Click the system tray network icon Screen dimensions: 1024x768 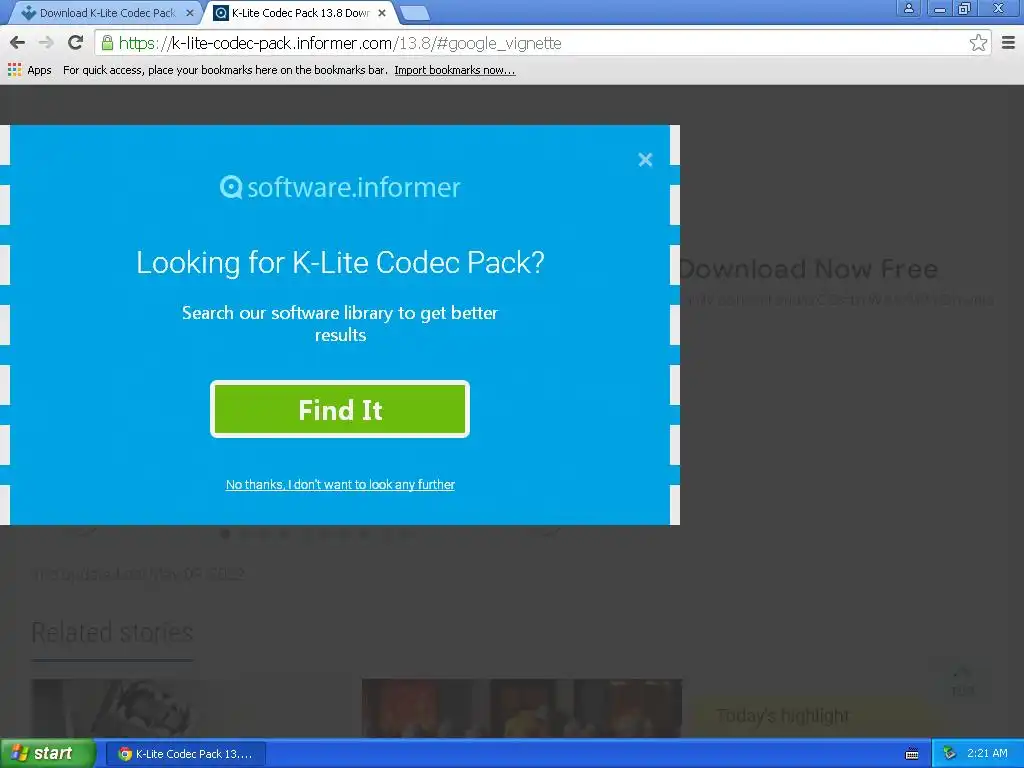tap(950, 754)
